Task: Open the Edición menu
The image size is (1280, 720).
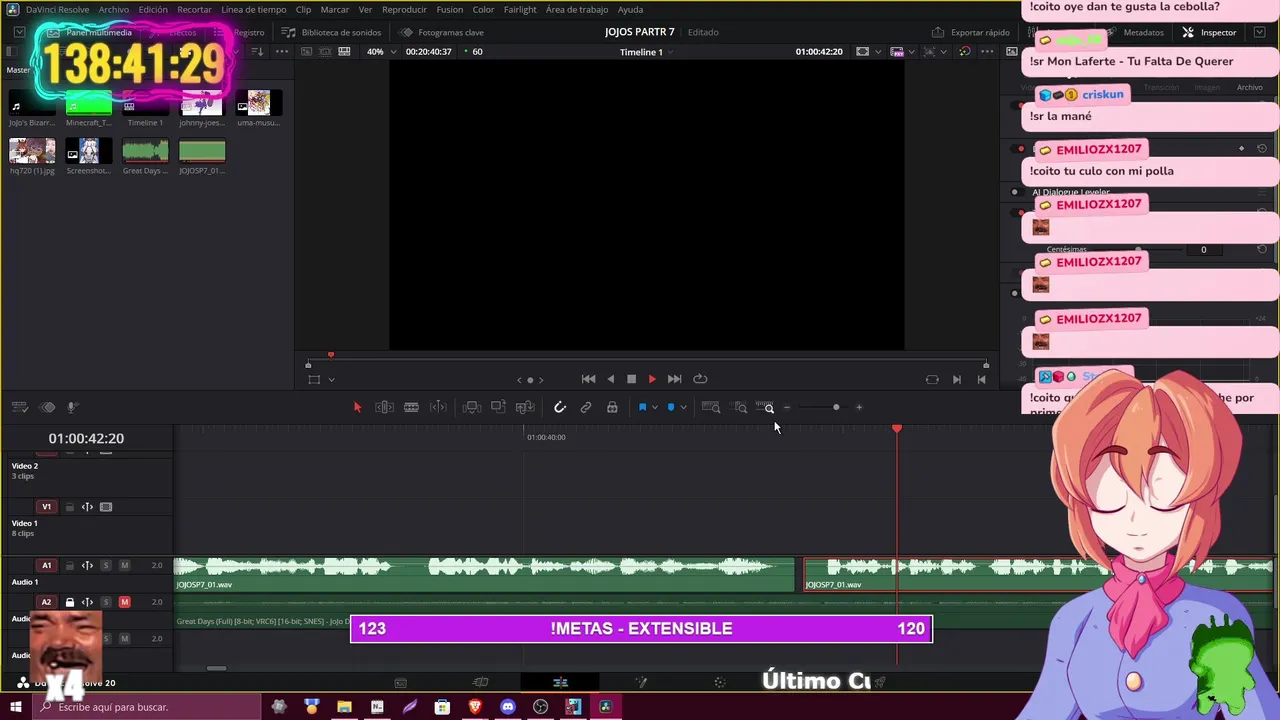Action: [153, 9]
